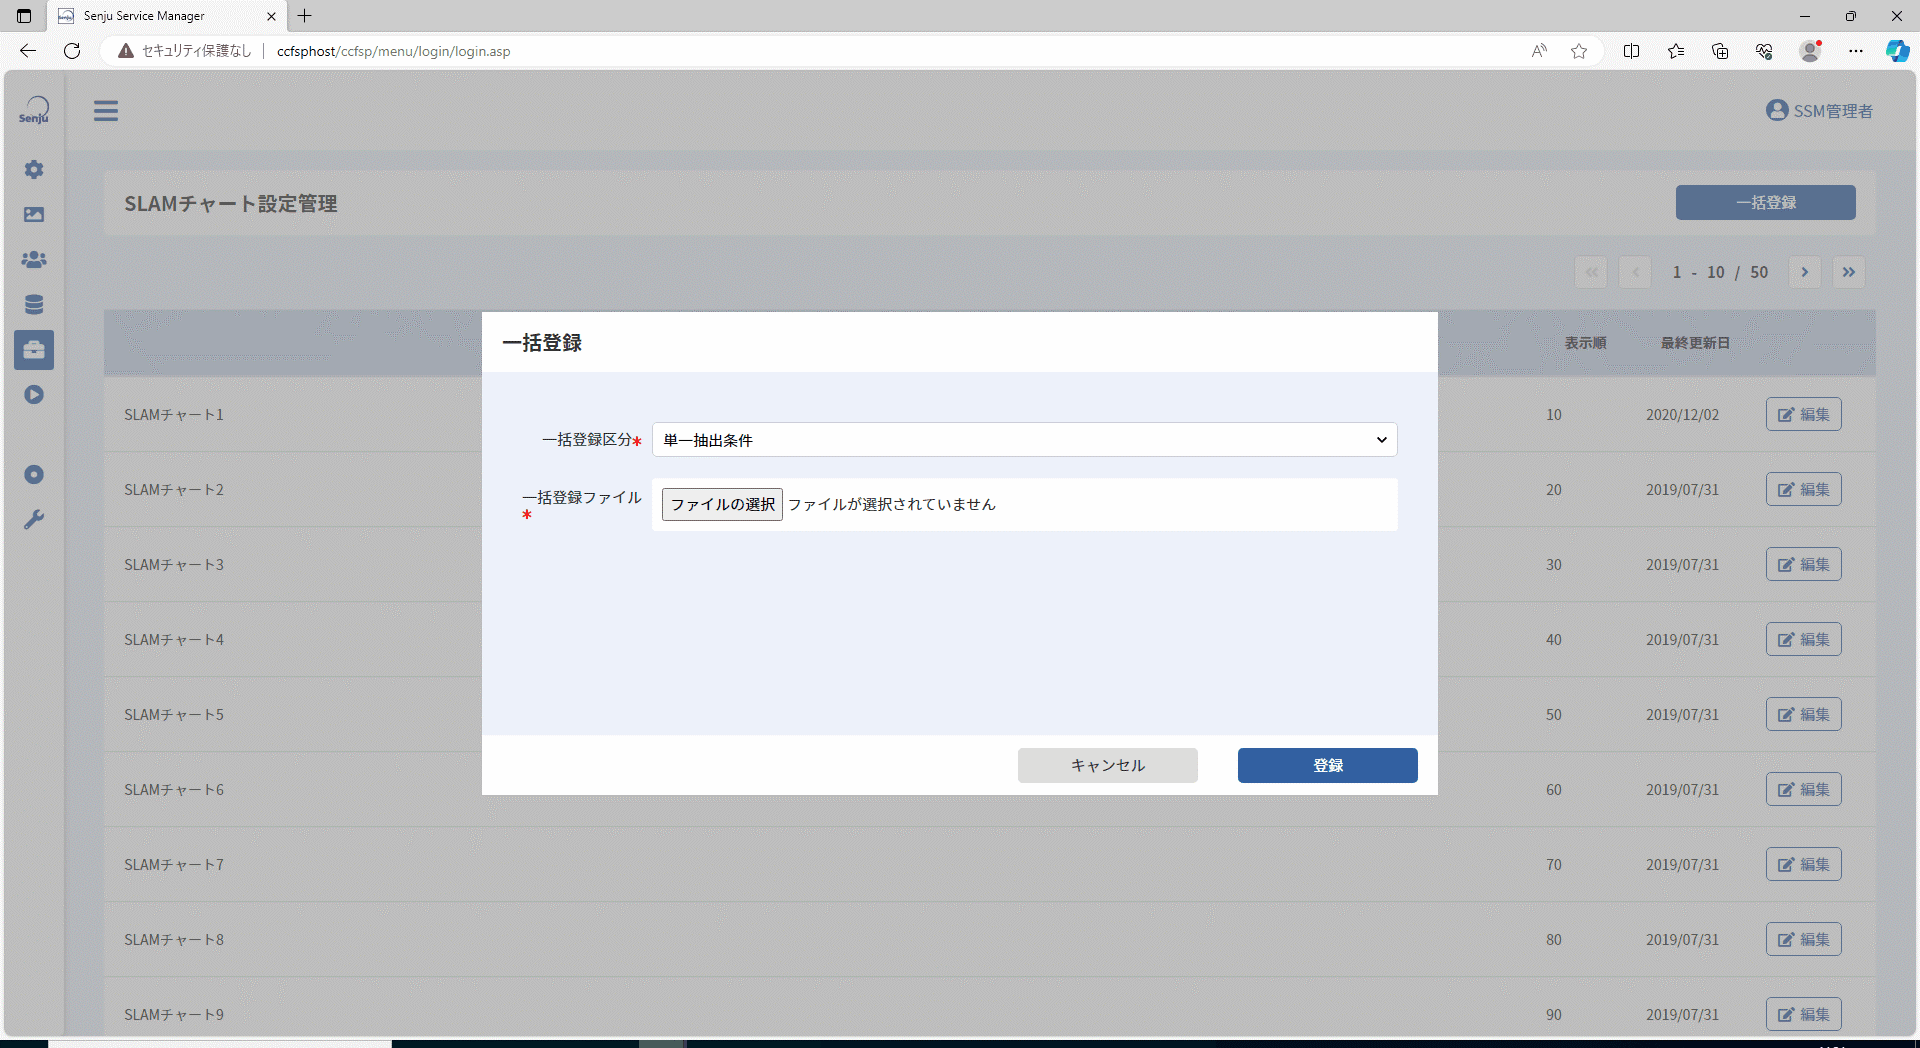Click the キャンセル button
The height and width of the screenshot is (1048, 1920).
pos(1108,765)
